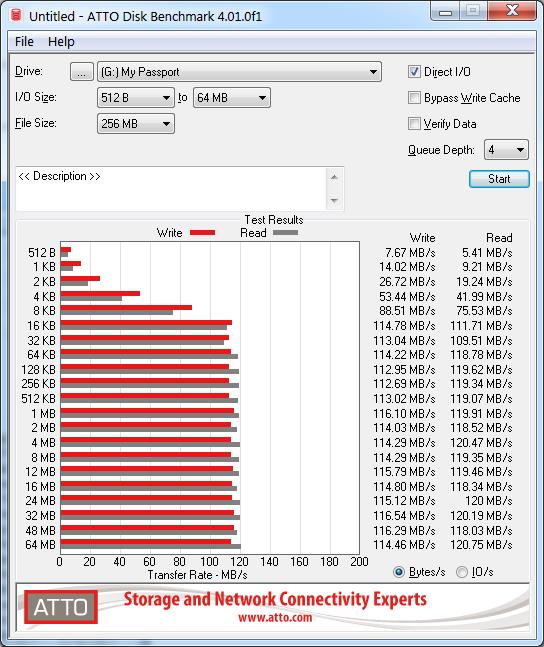The image size is (544, 647).
Task: Enable the Verify Data checkbox
Action: (x=414, y=124)
